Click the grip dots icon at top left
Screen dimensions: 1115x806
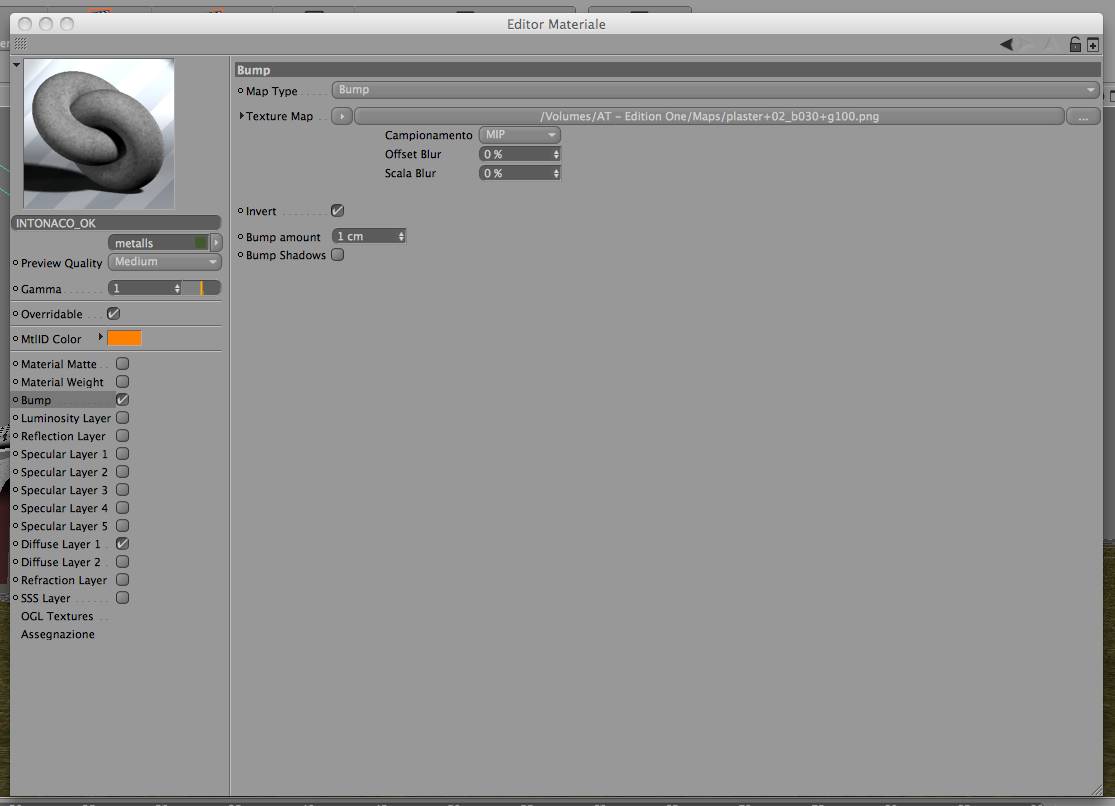(x=21, y=44)
